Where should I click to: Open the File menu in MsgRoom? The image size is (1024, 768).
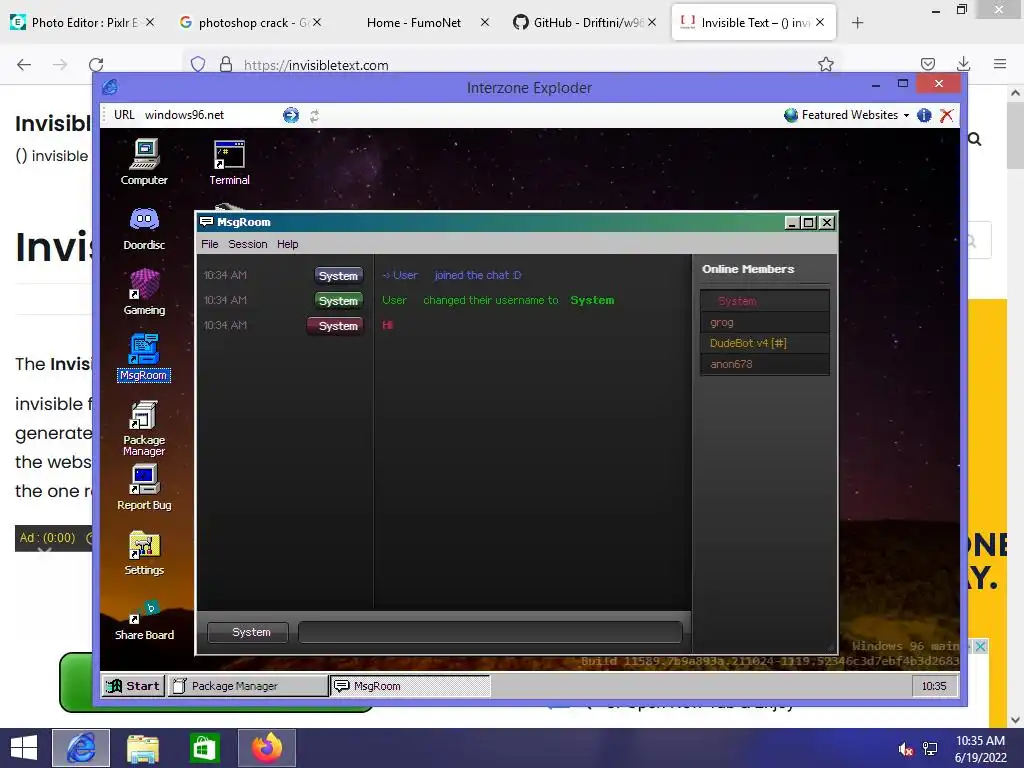(210, 244)
